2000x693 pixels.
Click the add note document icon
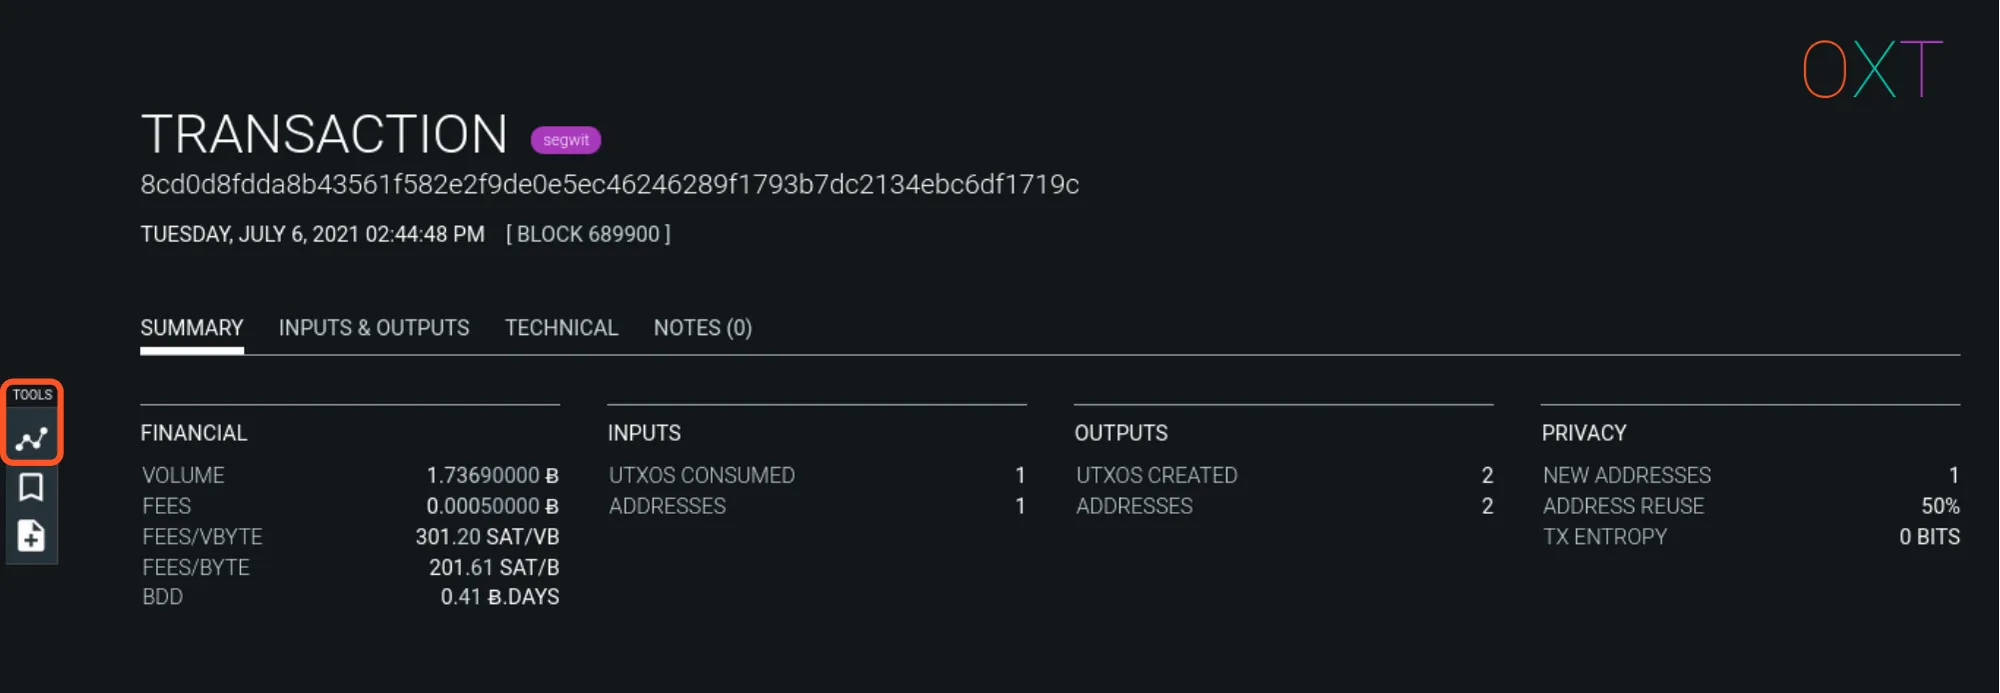tap(31, 536)
